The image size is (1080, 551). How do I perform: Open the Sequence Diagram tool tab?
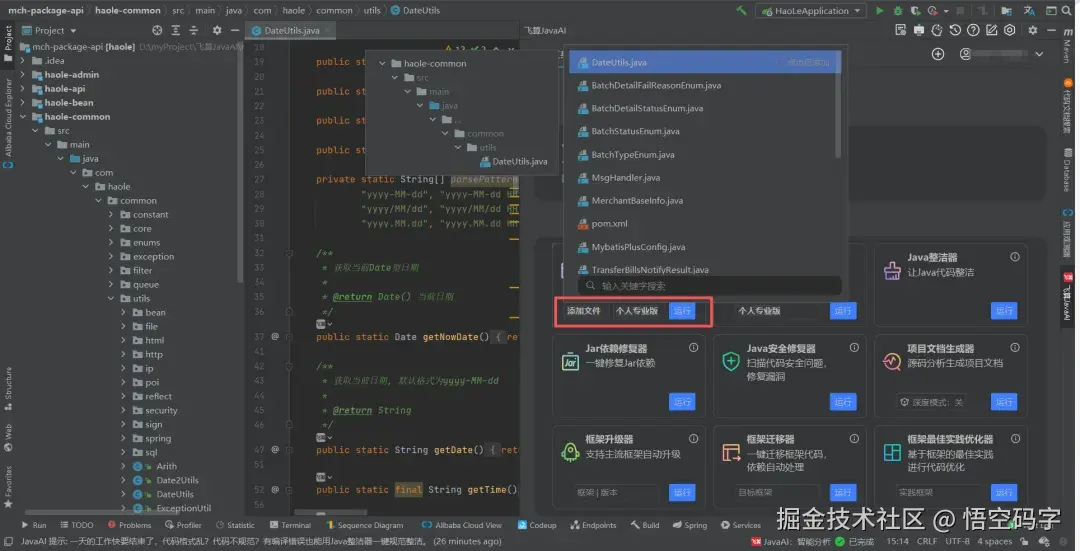[x=364, y=525]
